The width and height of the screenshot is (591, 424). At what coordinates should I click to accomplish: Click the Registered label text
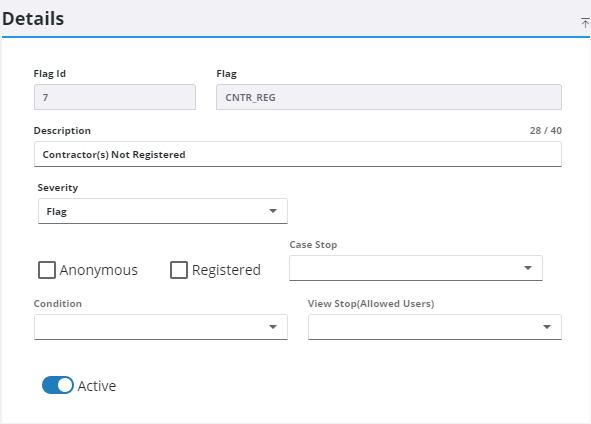tap(226, 270)
